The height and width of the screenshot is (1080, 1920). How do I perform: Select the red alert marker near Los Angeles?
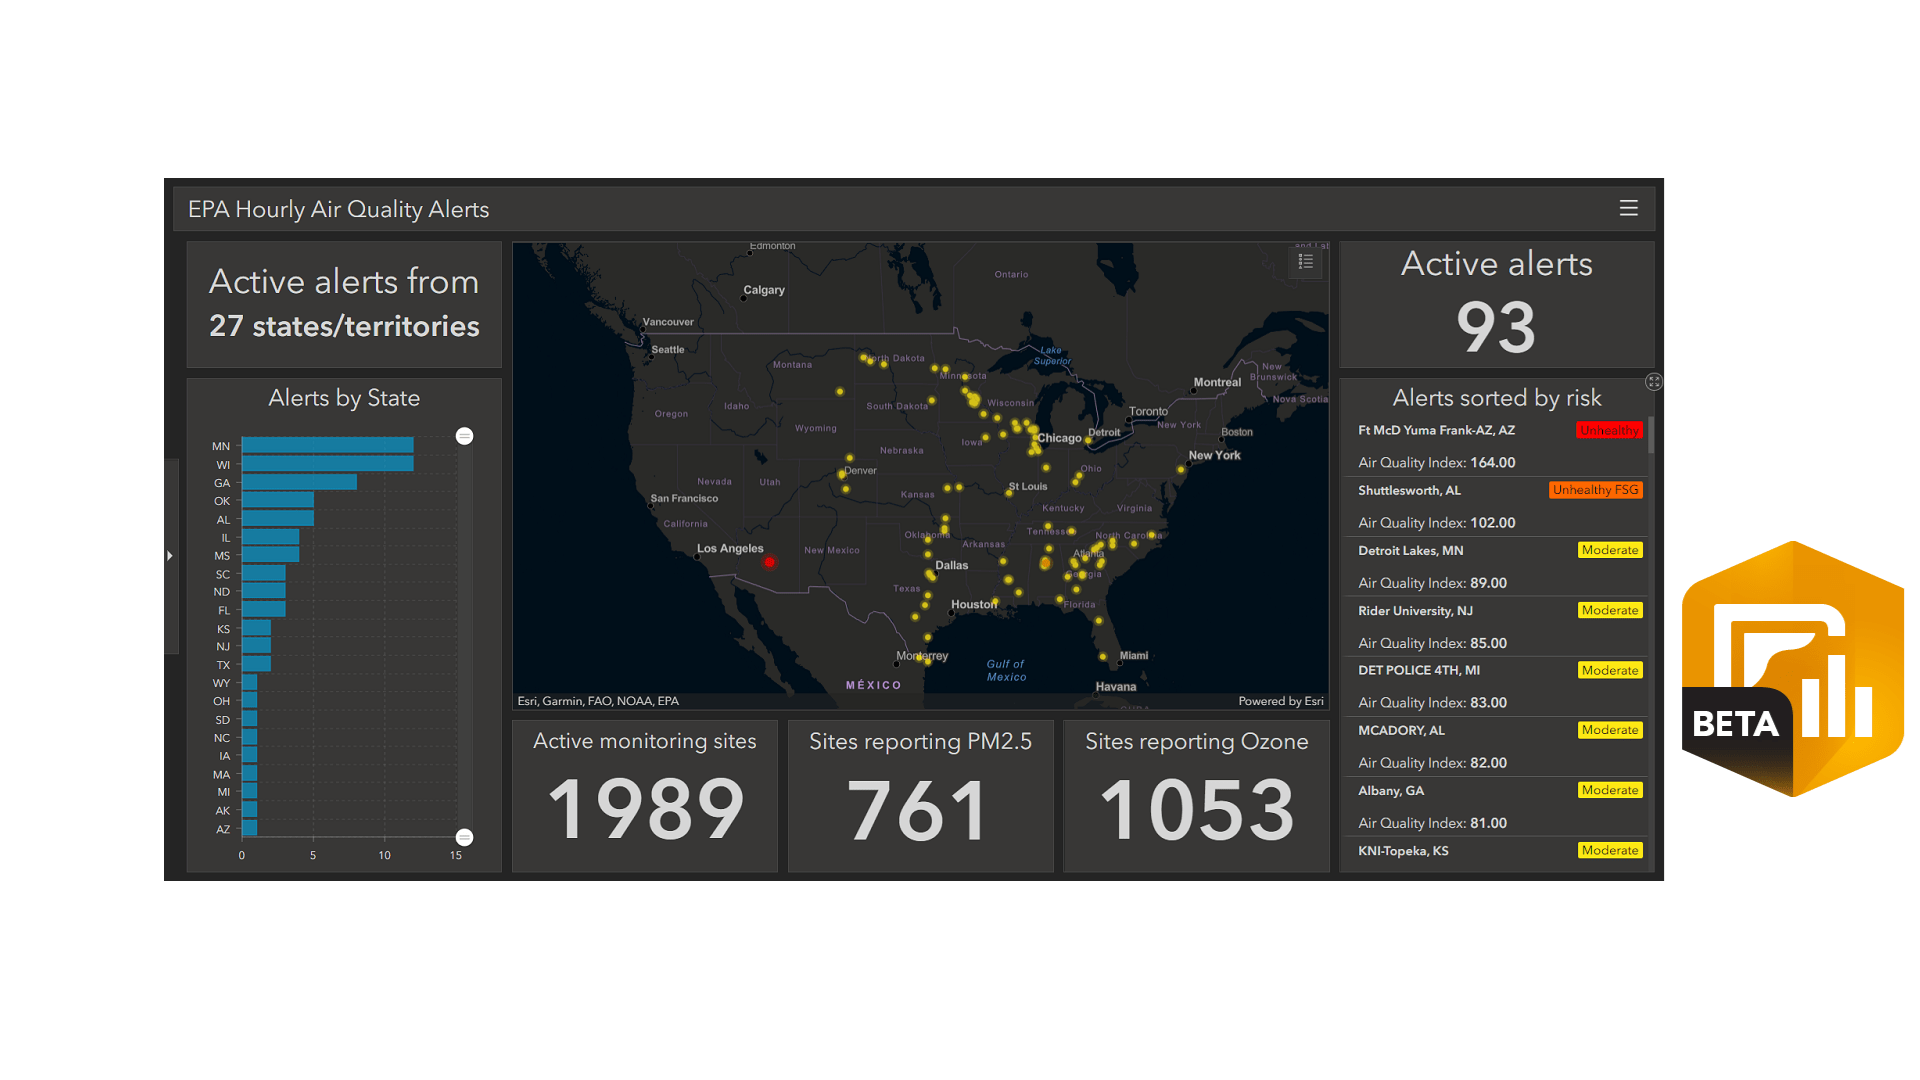(x=767, y=561)
